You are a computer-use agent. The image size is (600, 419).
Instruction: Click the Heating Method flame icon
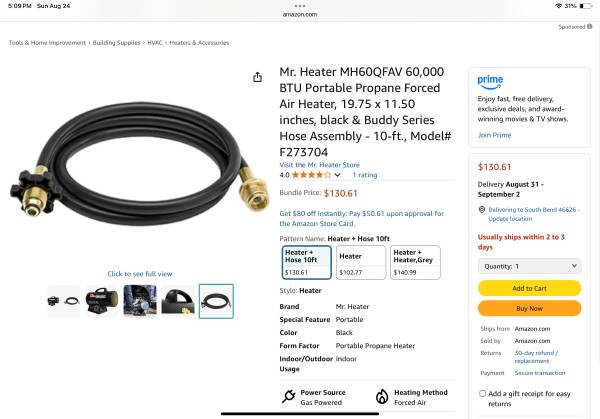(382, 396)
